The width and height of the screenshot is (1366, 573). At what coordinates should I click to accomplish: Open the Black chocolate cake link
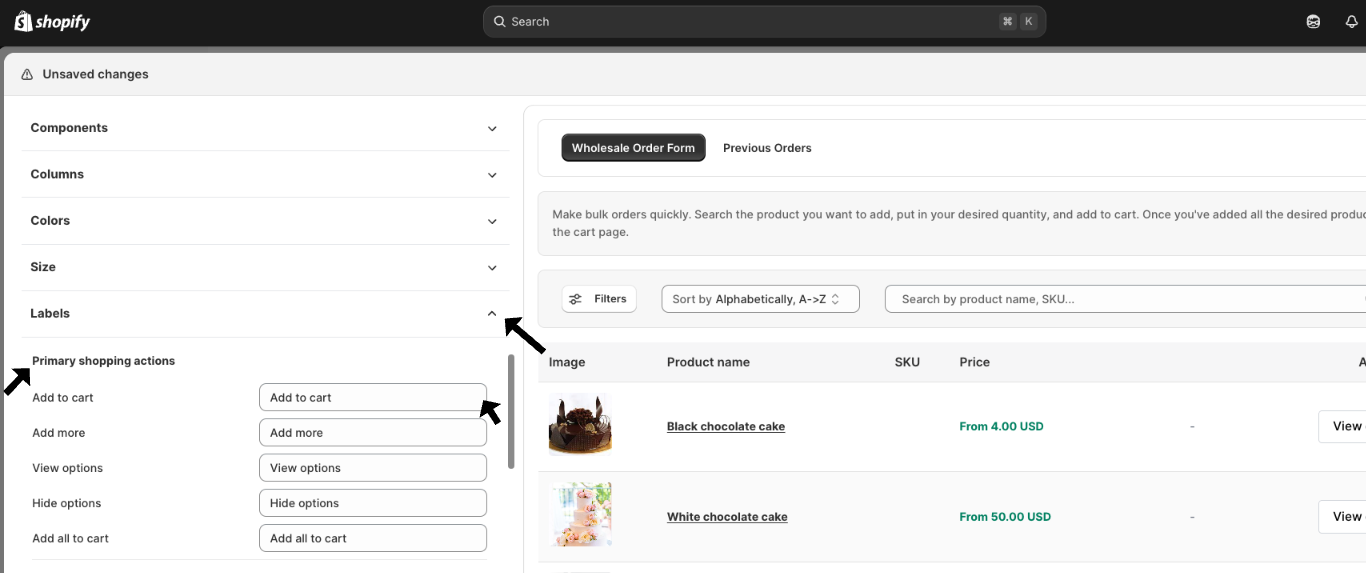pos(725,427)
